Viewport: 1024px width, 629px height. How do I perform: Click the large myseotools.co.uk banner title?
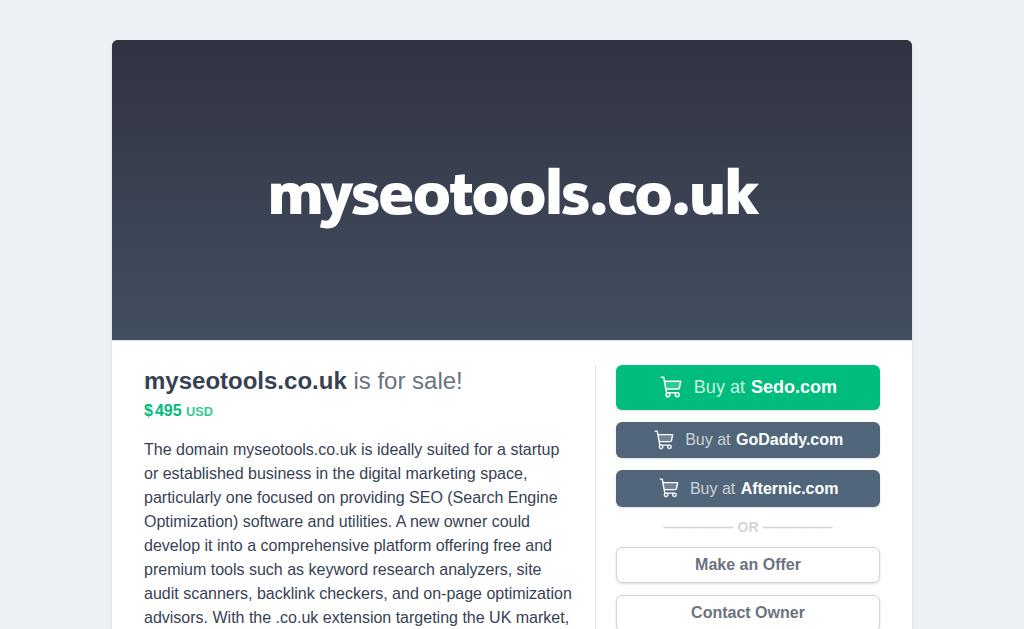click(513, 195)
